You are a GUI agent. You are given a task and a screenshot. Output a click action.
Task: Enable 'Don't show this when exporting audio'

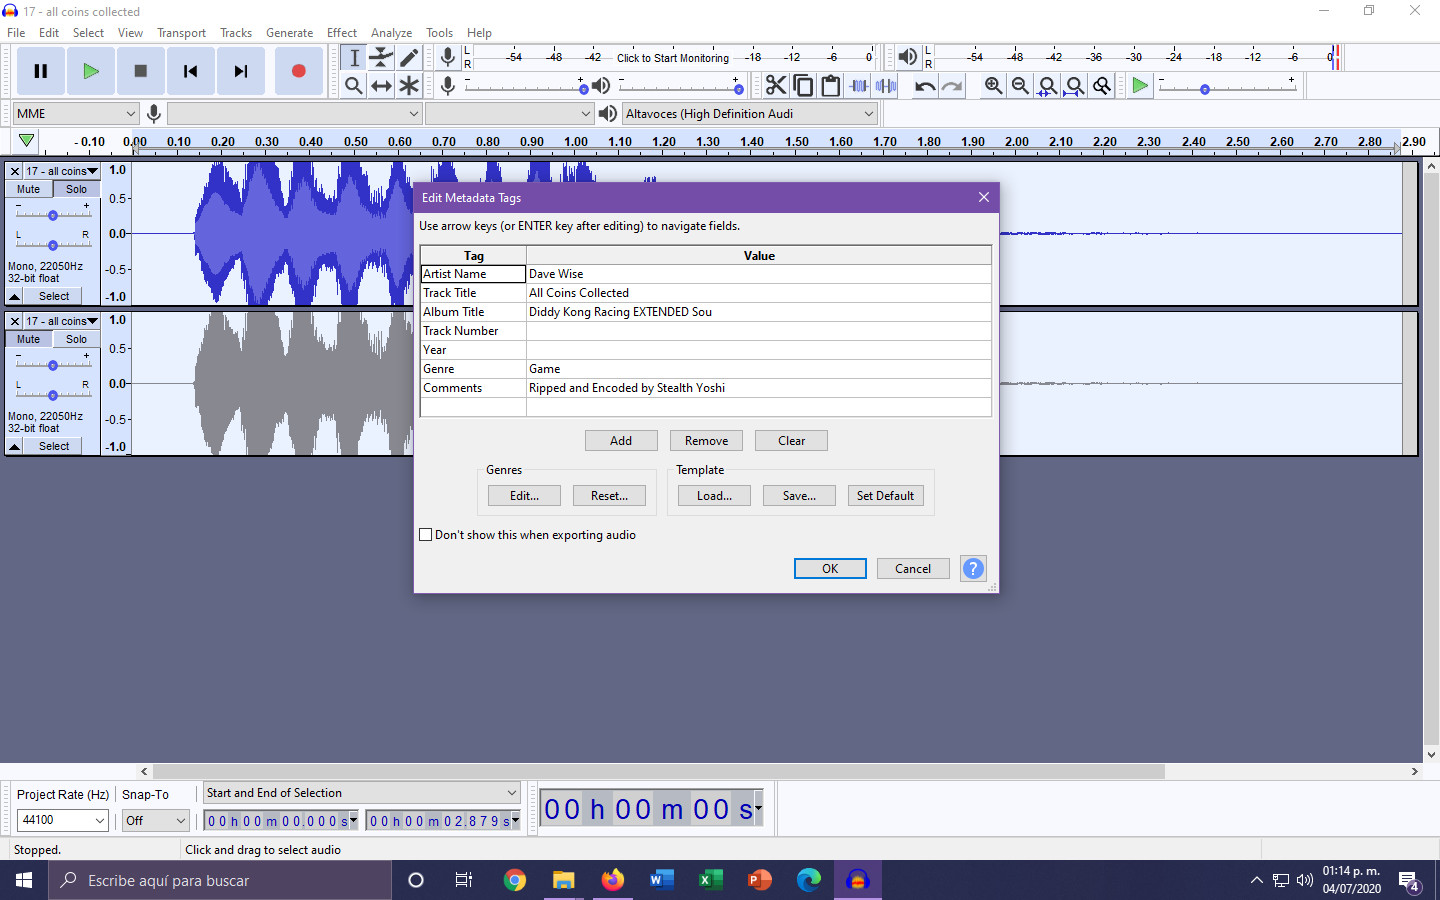pos(425,535)
